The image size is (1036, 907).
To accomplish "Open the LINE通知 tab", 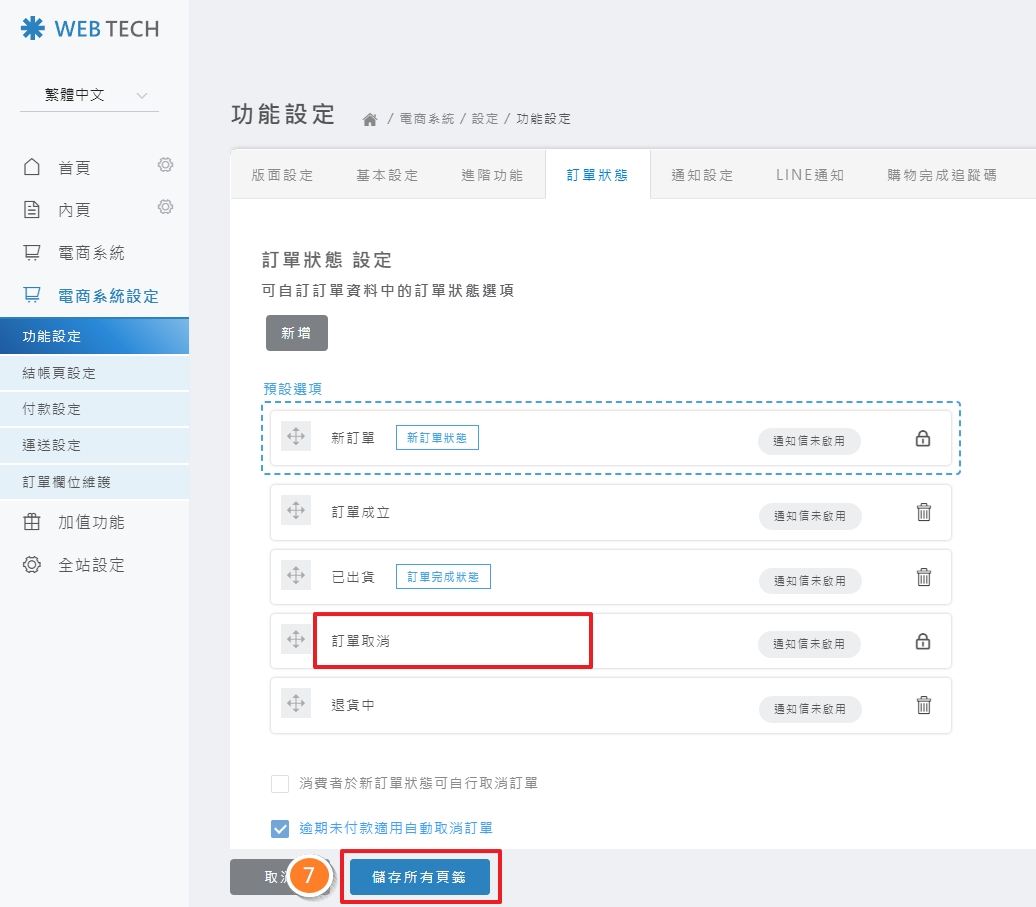I will 810,175.
